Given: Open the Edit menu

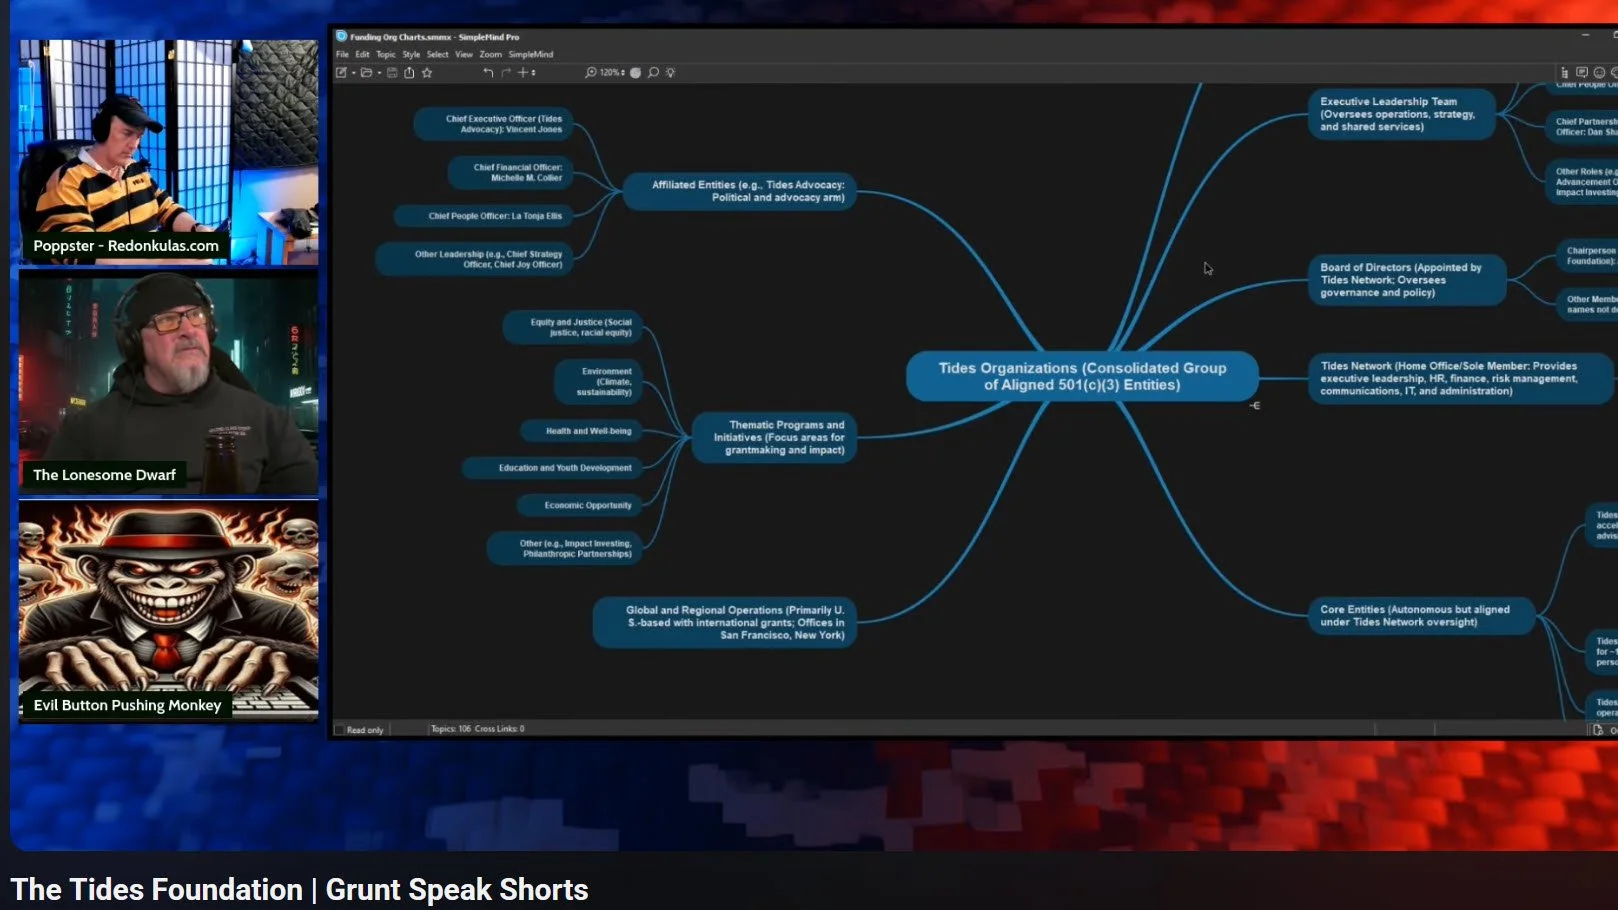Looking at the screenshot, I should coord(362,54).
